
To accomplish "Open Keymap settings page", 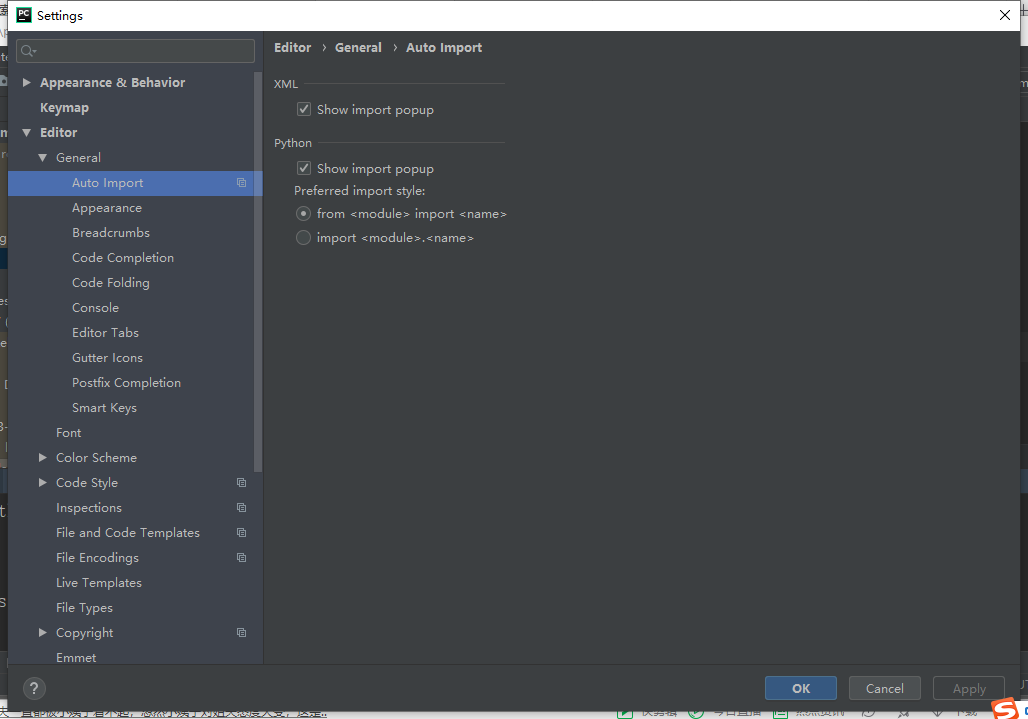I will point(64,107).
